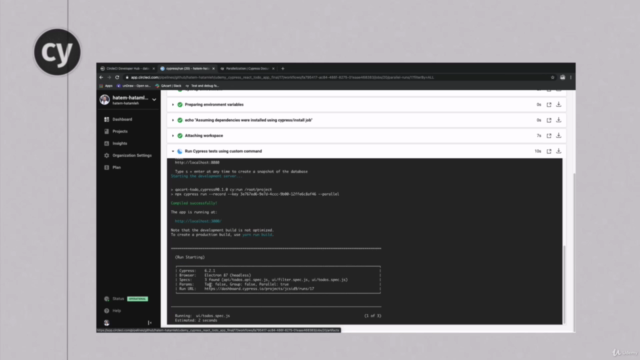Open the Apps bookmark
The width and height of the screenshot is (640, 360).
(106, 86)
